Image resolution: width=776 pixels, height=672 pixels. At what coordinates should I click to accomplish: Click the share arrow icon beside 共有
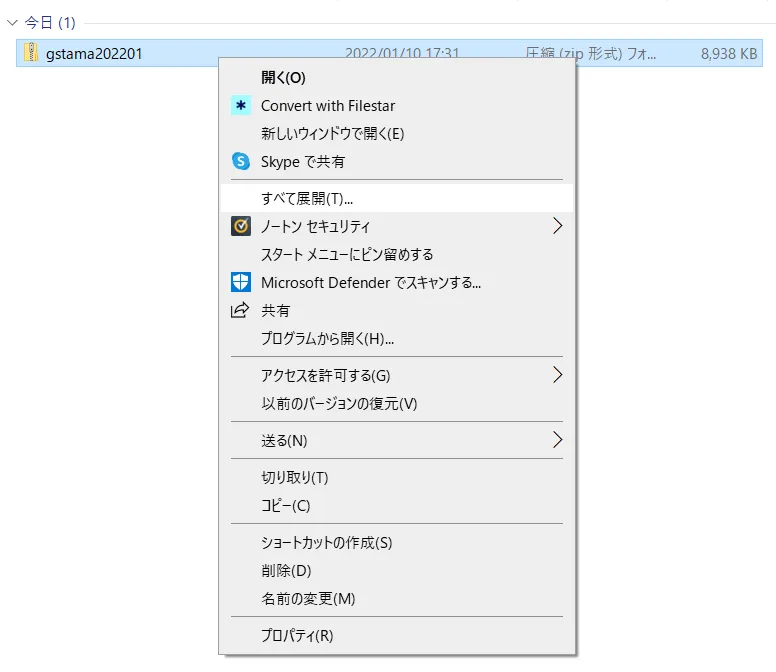[x=241, y=311]
